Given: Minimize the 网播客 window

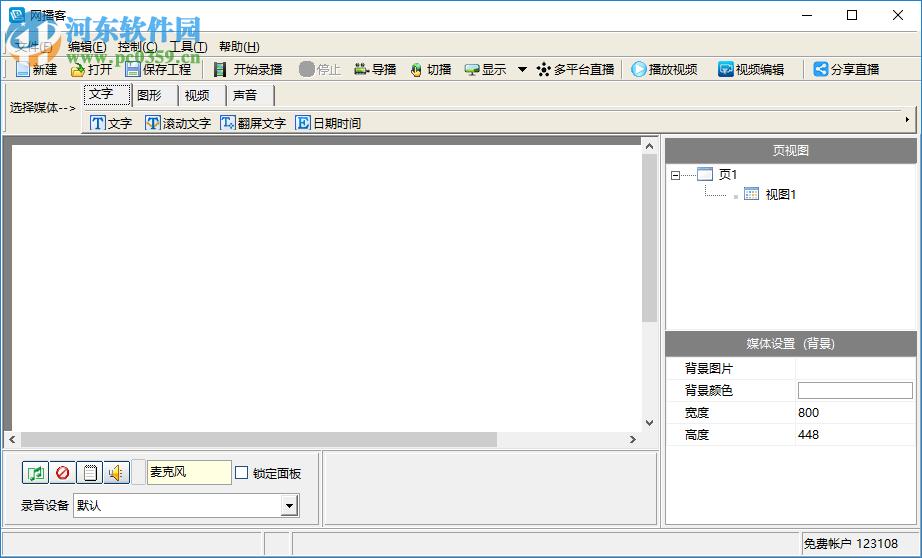Looking at the screenshot, I should point(807,15).
